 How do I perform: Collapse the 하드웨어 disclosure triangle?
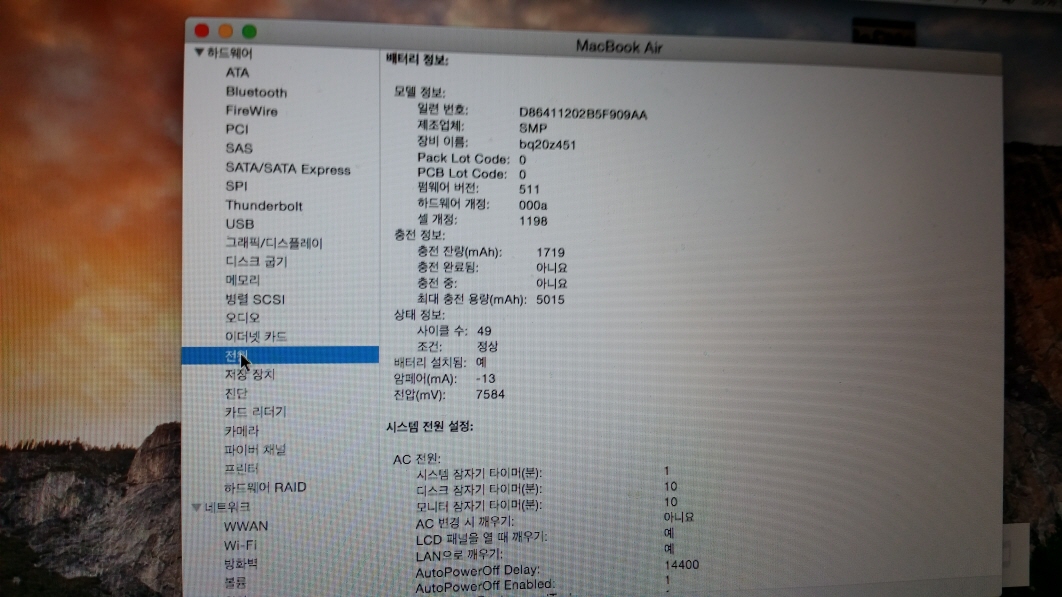point(200,52)
